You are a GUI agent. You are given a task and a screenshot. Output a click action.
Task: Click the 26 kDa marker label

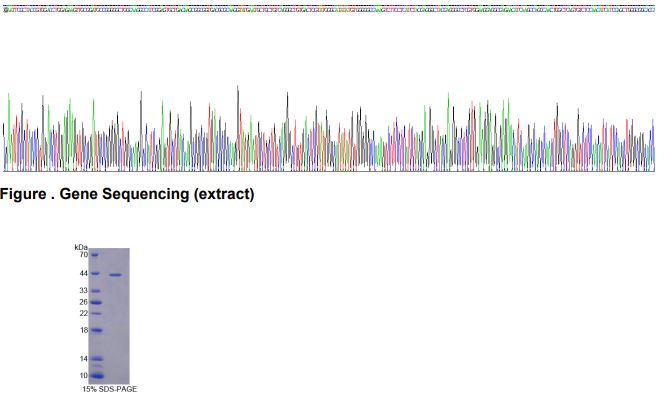(83, 302)
